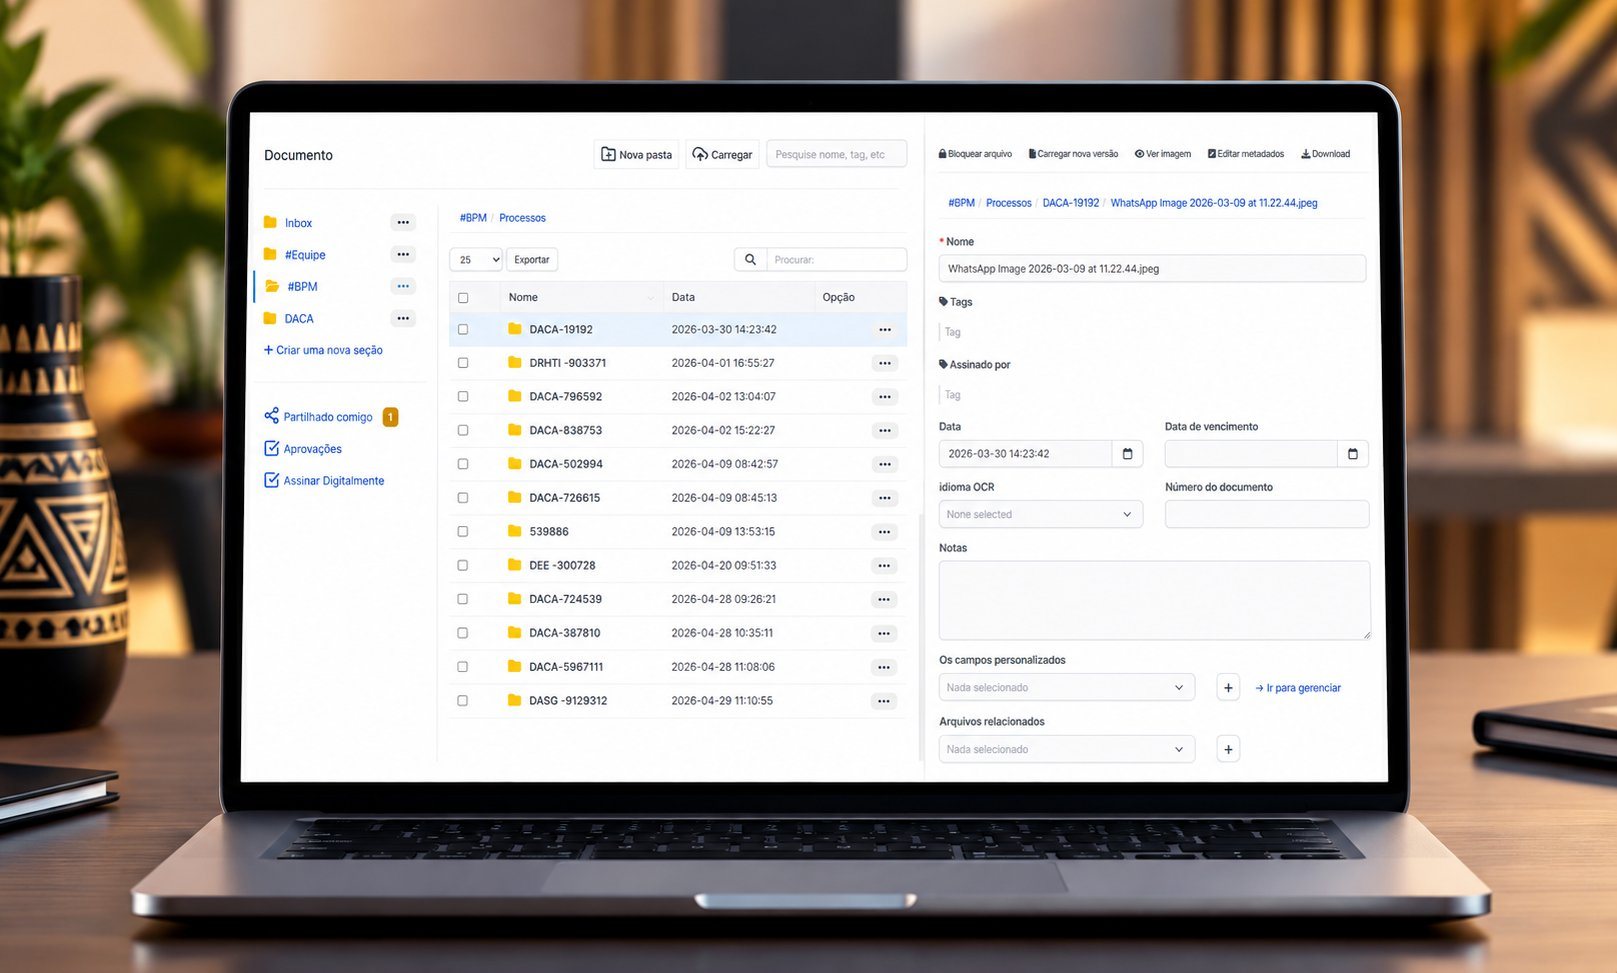Open options menu for DACA-838753 row

click(x=885, y=431)
